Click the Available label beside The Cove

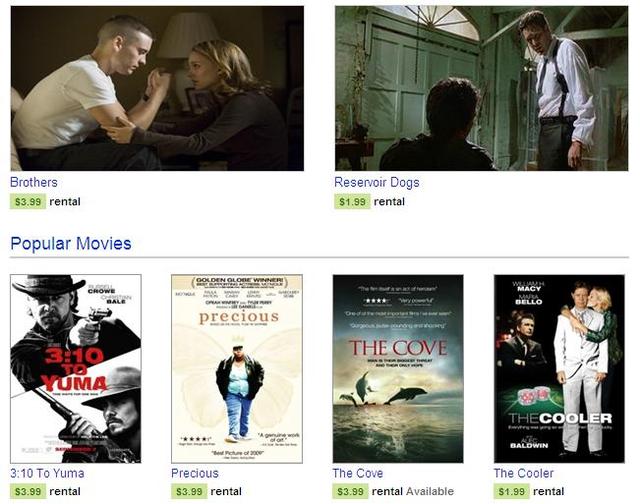click(430, 491)
